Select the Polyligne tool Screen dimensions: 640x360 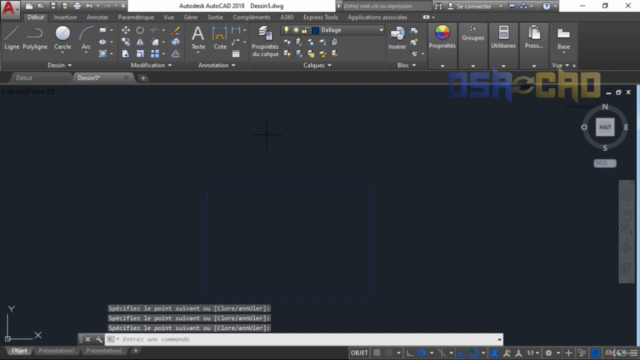point(35,38)
